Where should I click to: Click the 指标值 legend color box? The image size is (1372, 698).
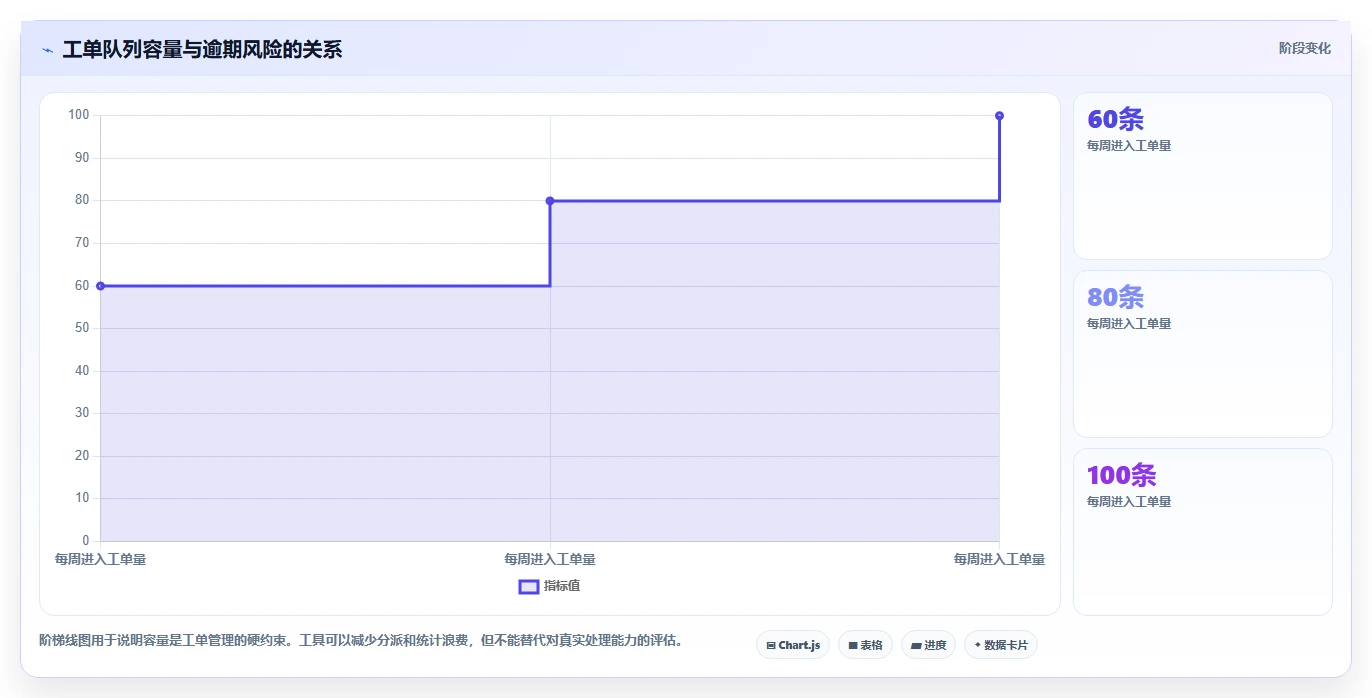click(x=529, y=586)
